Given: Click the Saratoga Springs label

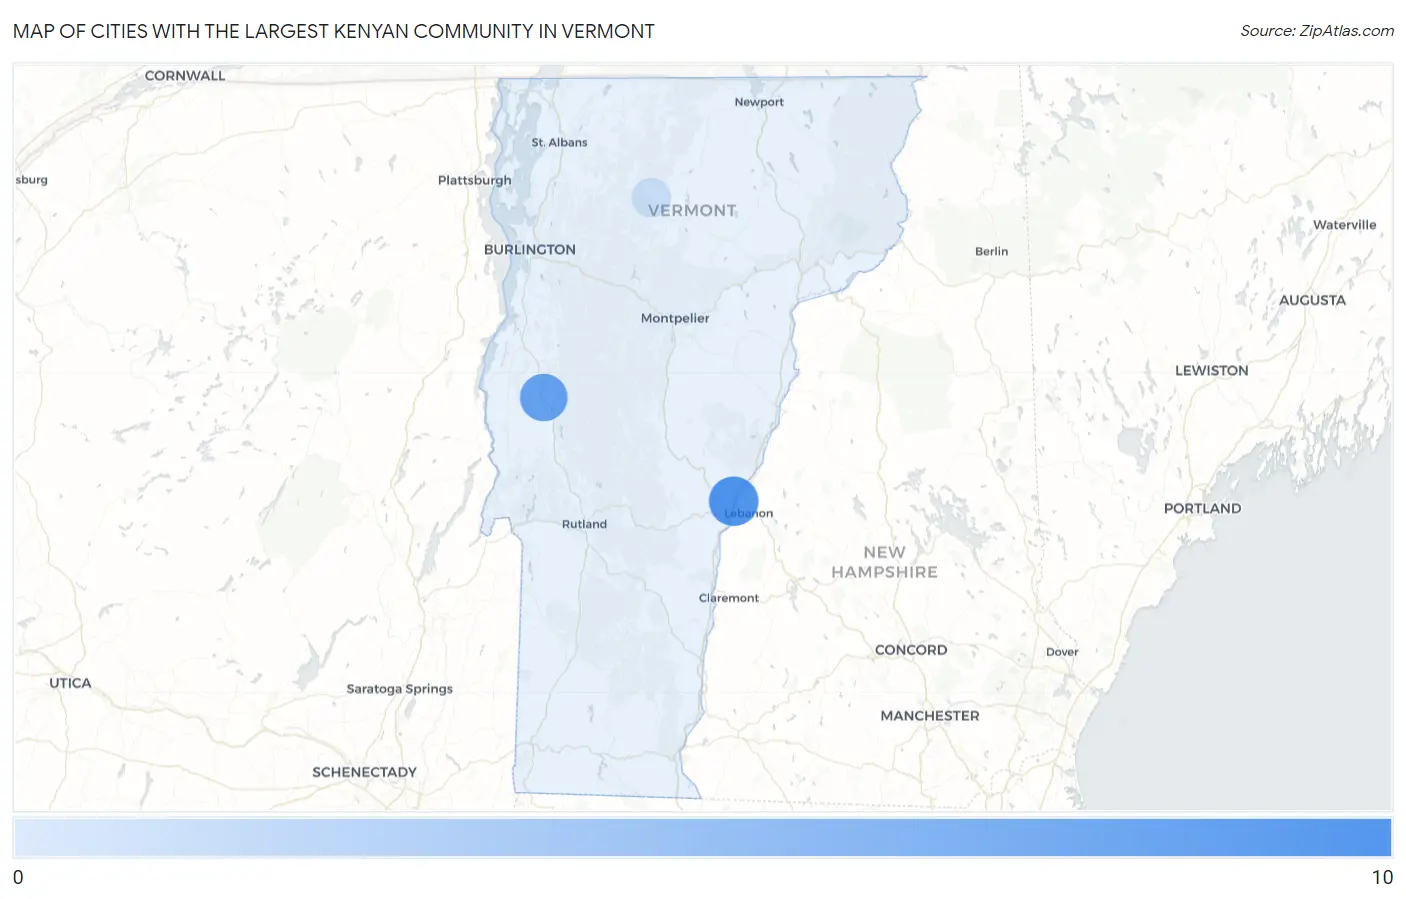Looking at the screenshot, I should point(400,689).
